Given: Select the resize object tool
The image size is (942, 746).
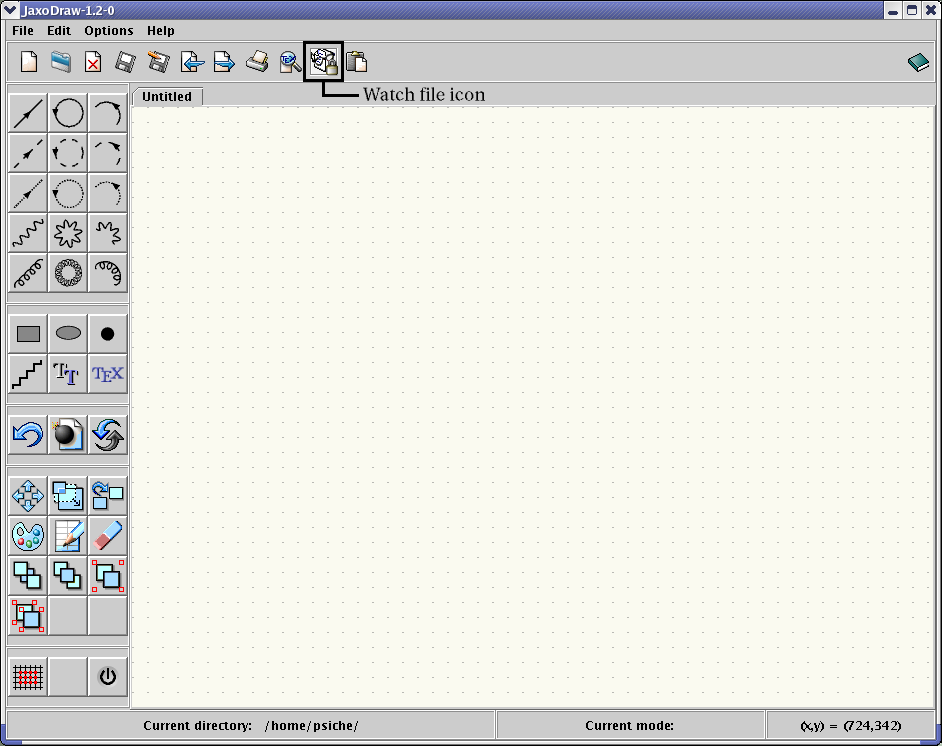Looking at the screenshot, I should pyautogui.click(x=68, y=496).
